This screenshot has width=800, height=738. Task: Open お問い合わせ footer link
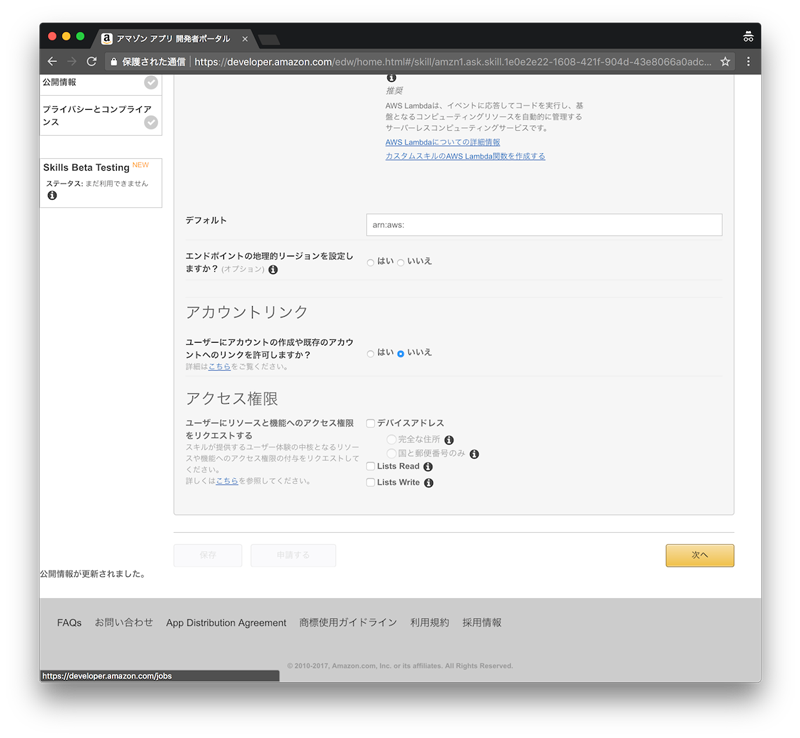(123, 623)
